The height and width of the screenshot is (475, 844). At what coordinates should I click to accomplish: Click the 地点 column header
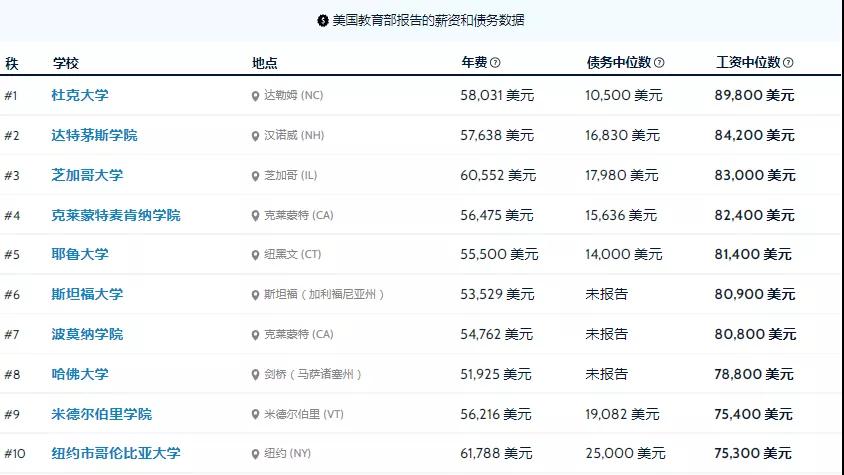(x=264, y=63)
